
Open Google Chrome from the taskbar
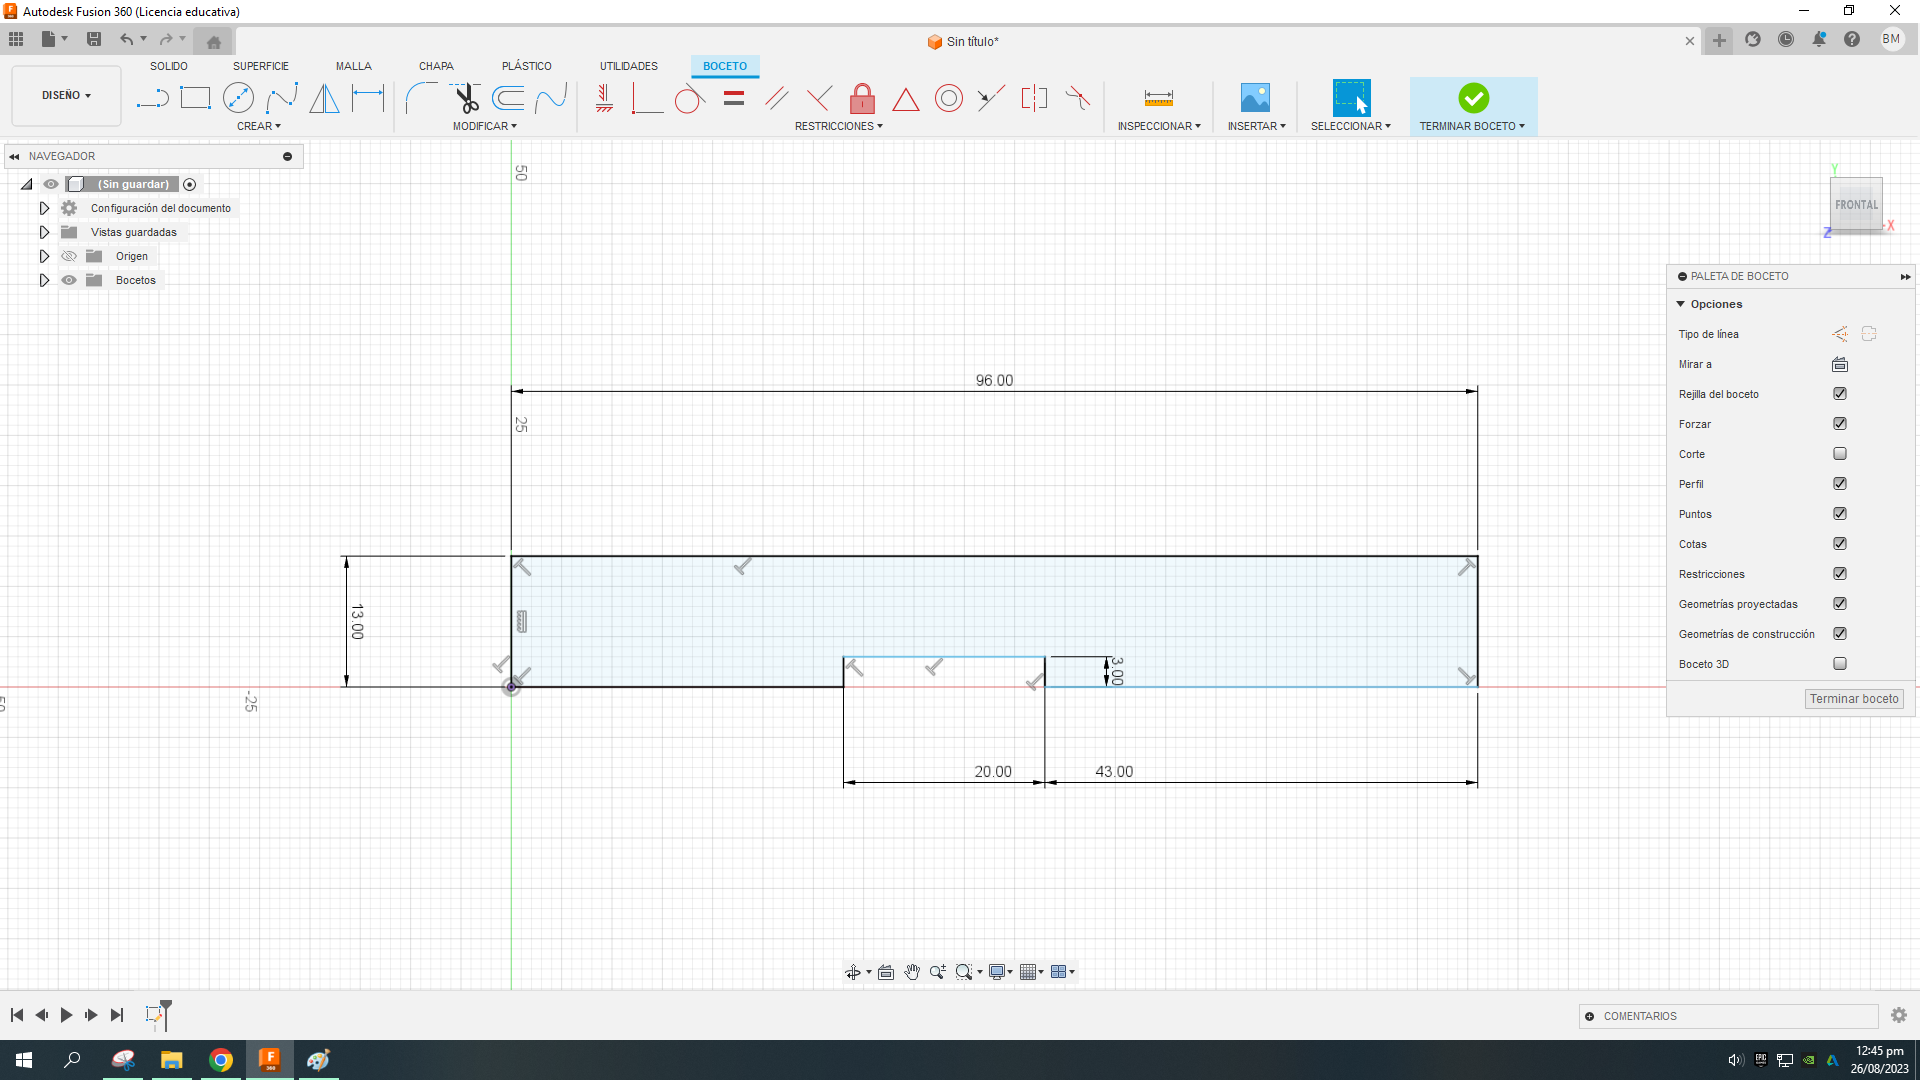[x=221, y=1060]
